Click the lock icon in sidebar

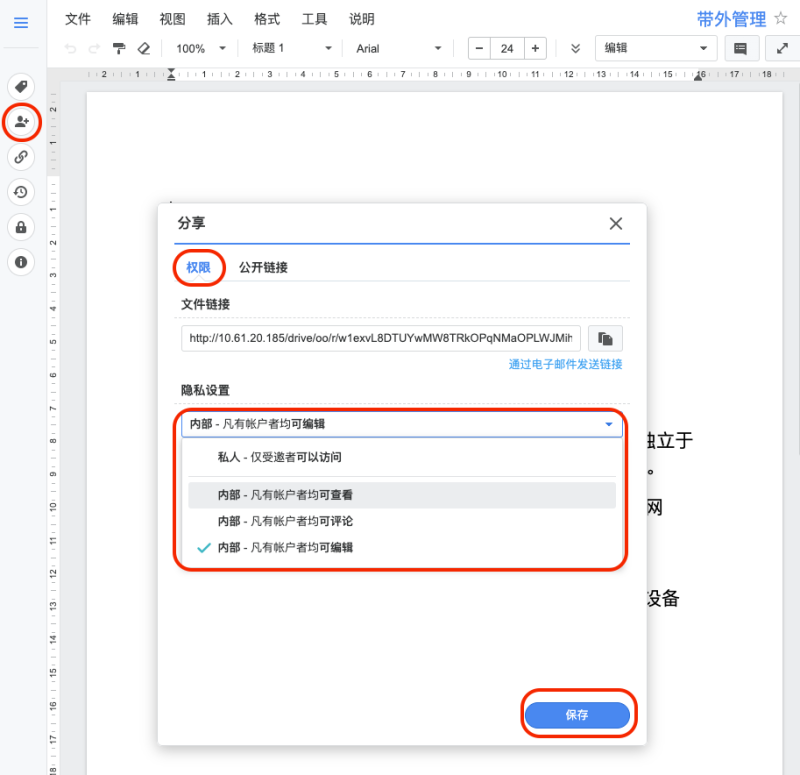click(x=21, y=227)
